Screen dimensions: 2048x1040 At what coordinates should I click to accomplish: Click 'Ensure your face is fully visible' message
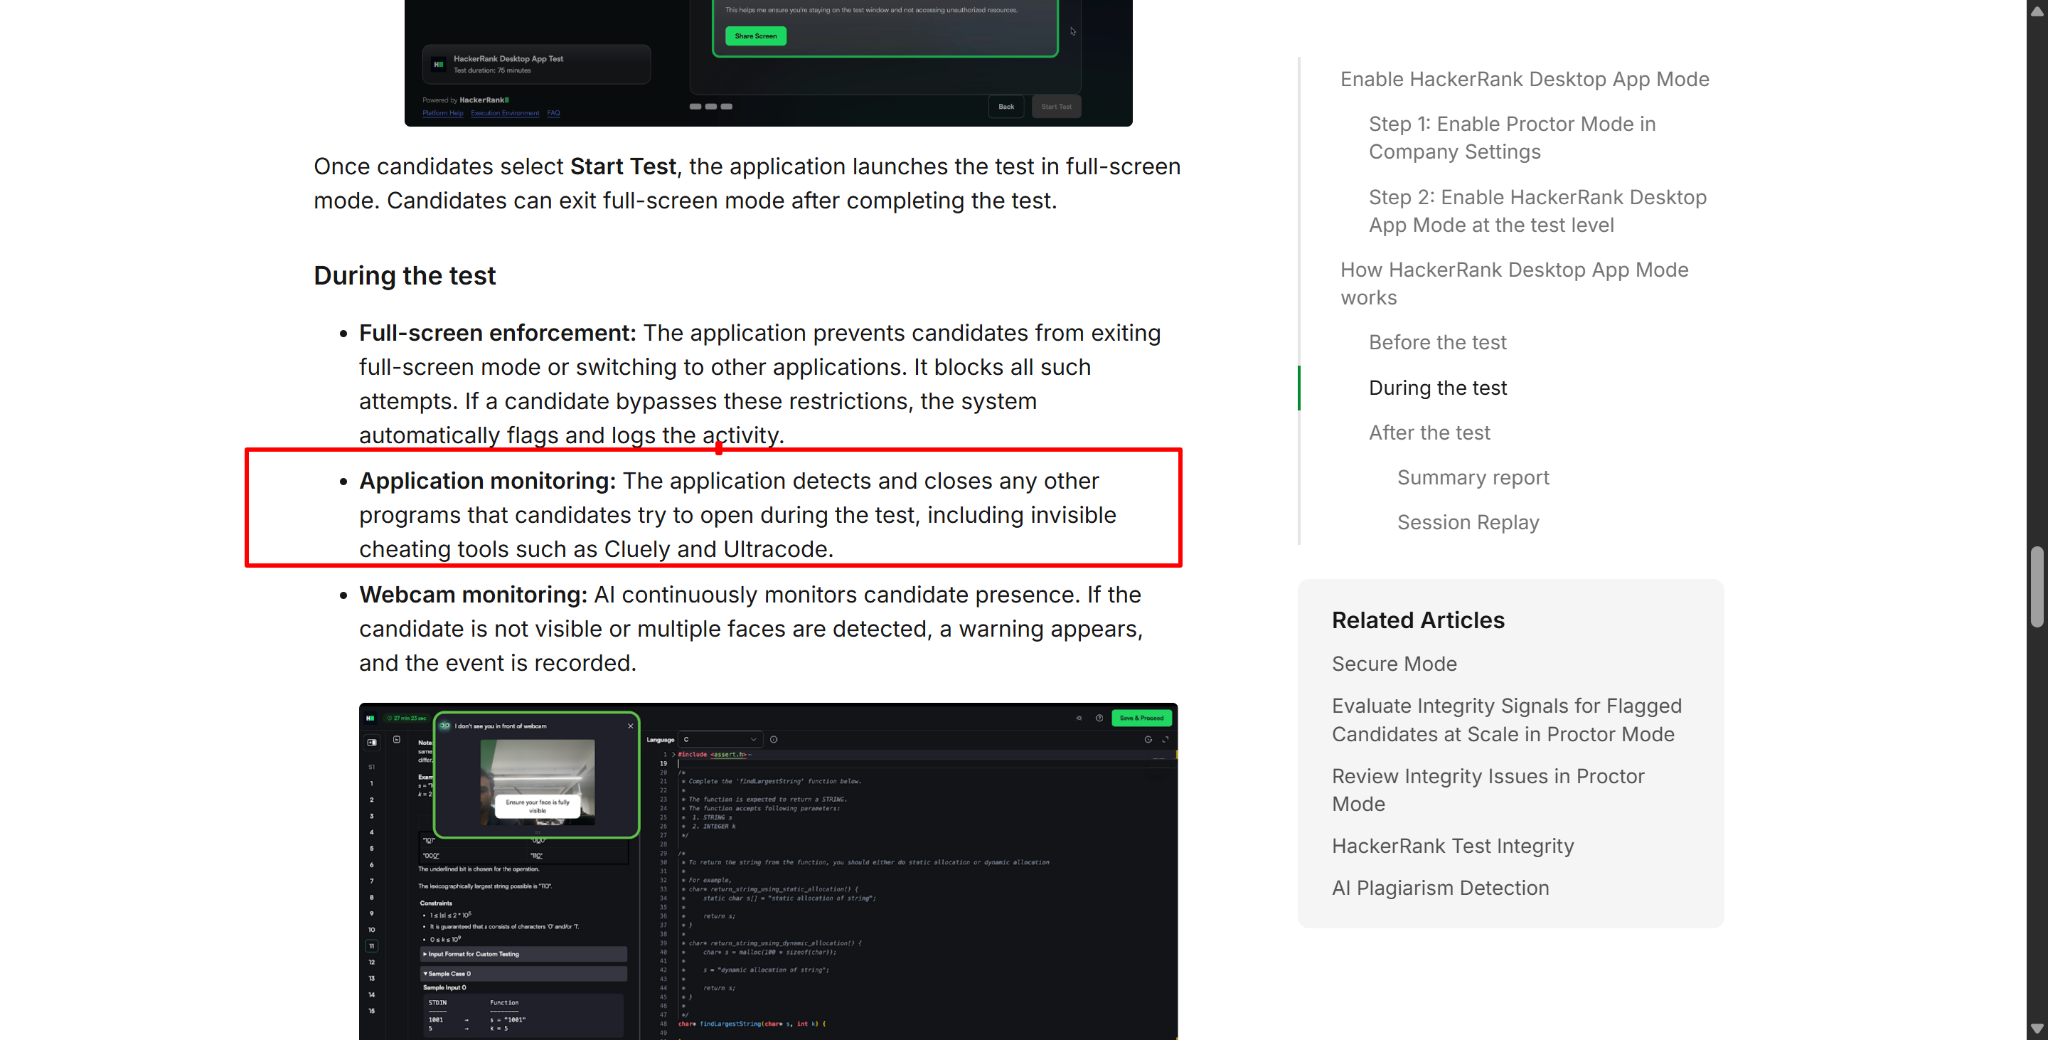(538, 806)
